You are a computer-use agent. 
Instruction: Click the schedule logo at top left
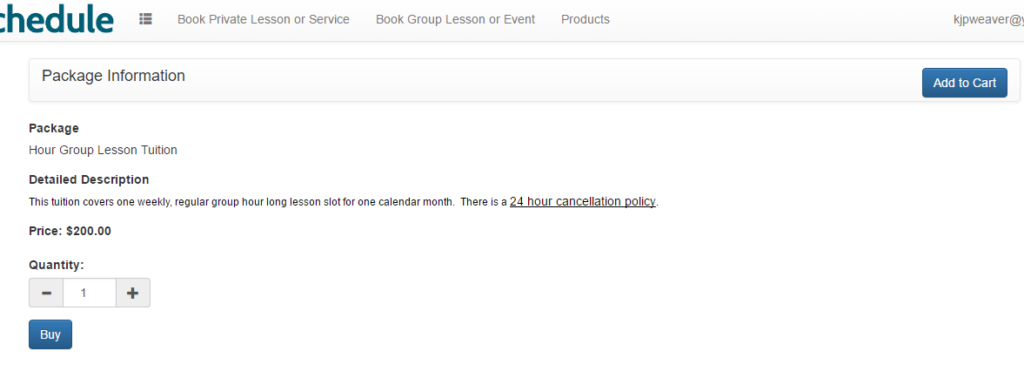pos(56,18)
